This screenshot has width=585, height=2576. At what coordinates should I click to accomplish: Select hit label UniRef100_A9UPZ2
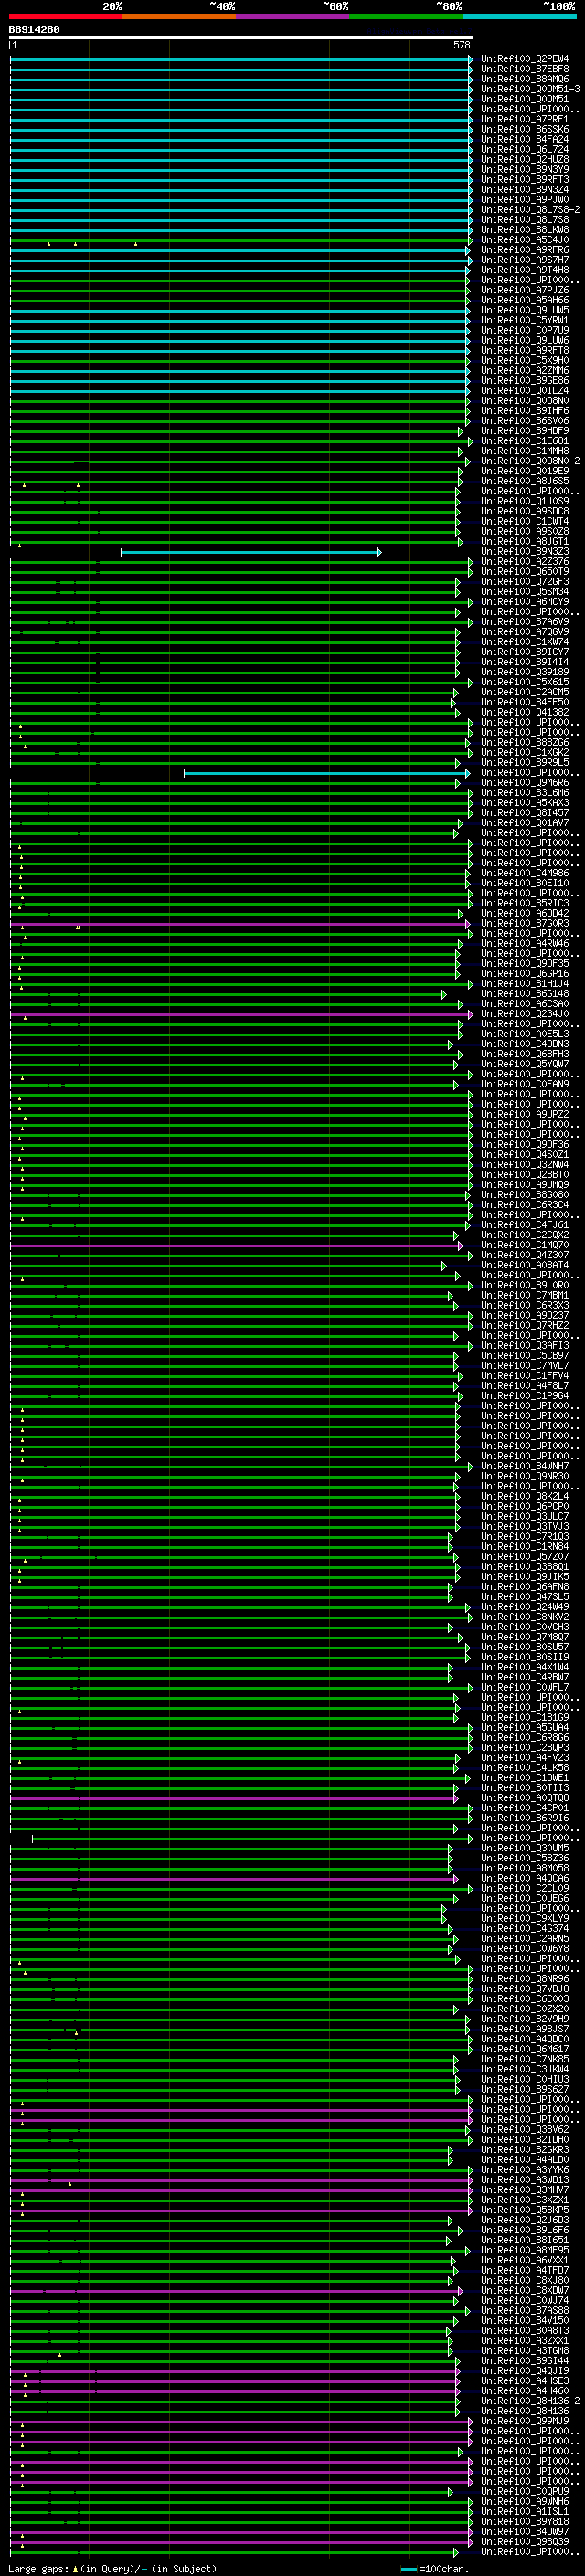(x=525, y=1115)
